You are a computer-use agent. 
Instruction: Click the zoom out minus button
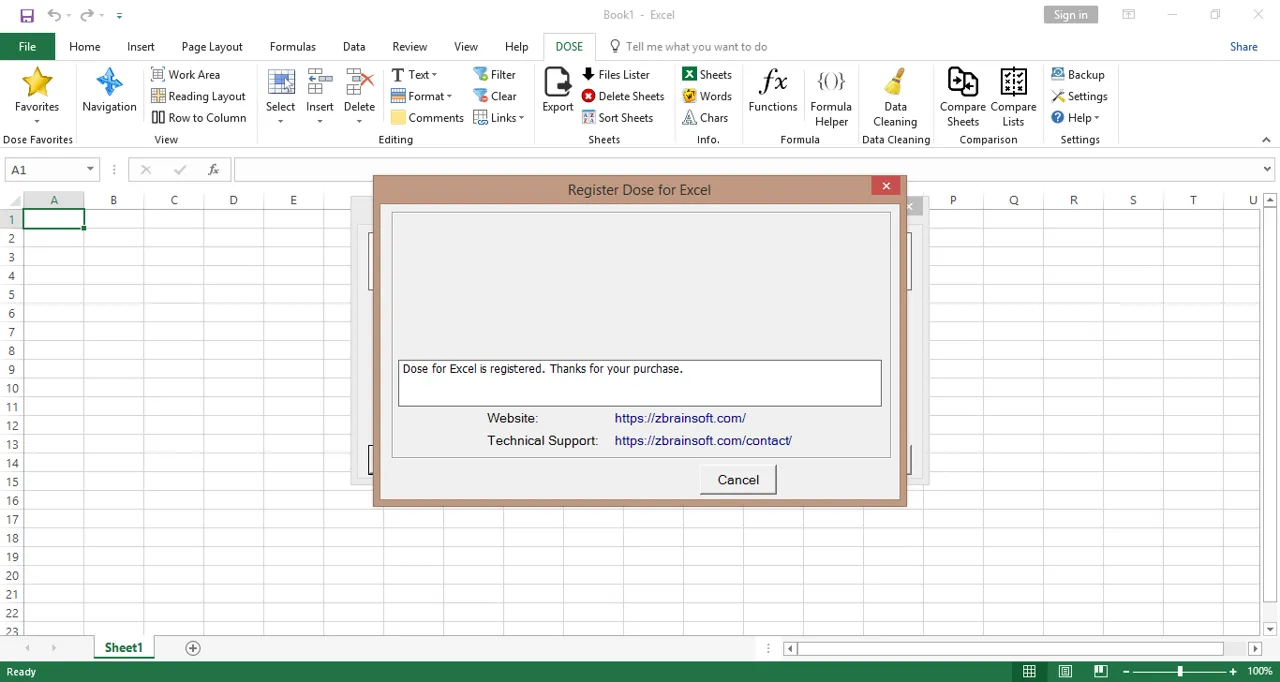[x=1126, y=672]
